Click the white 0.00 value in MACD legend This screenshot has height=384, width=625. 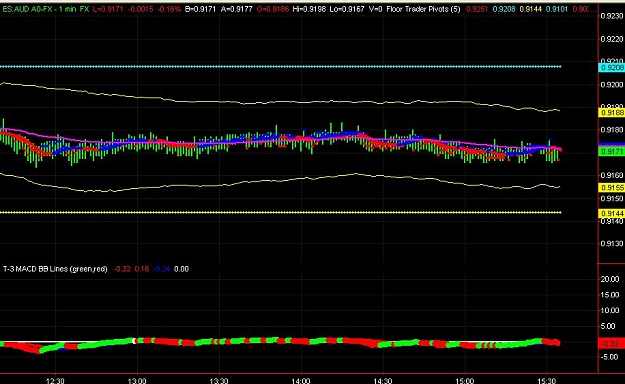tap(181, 269)
